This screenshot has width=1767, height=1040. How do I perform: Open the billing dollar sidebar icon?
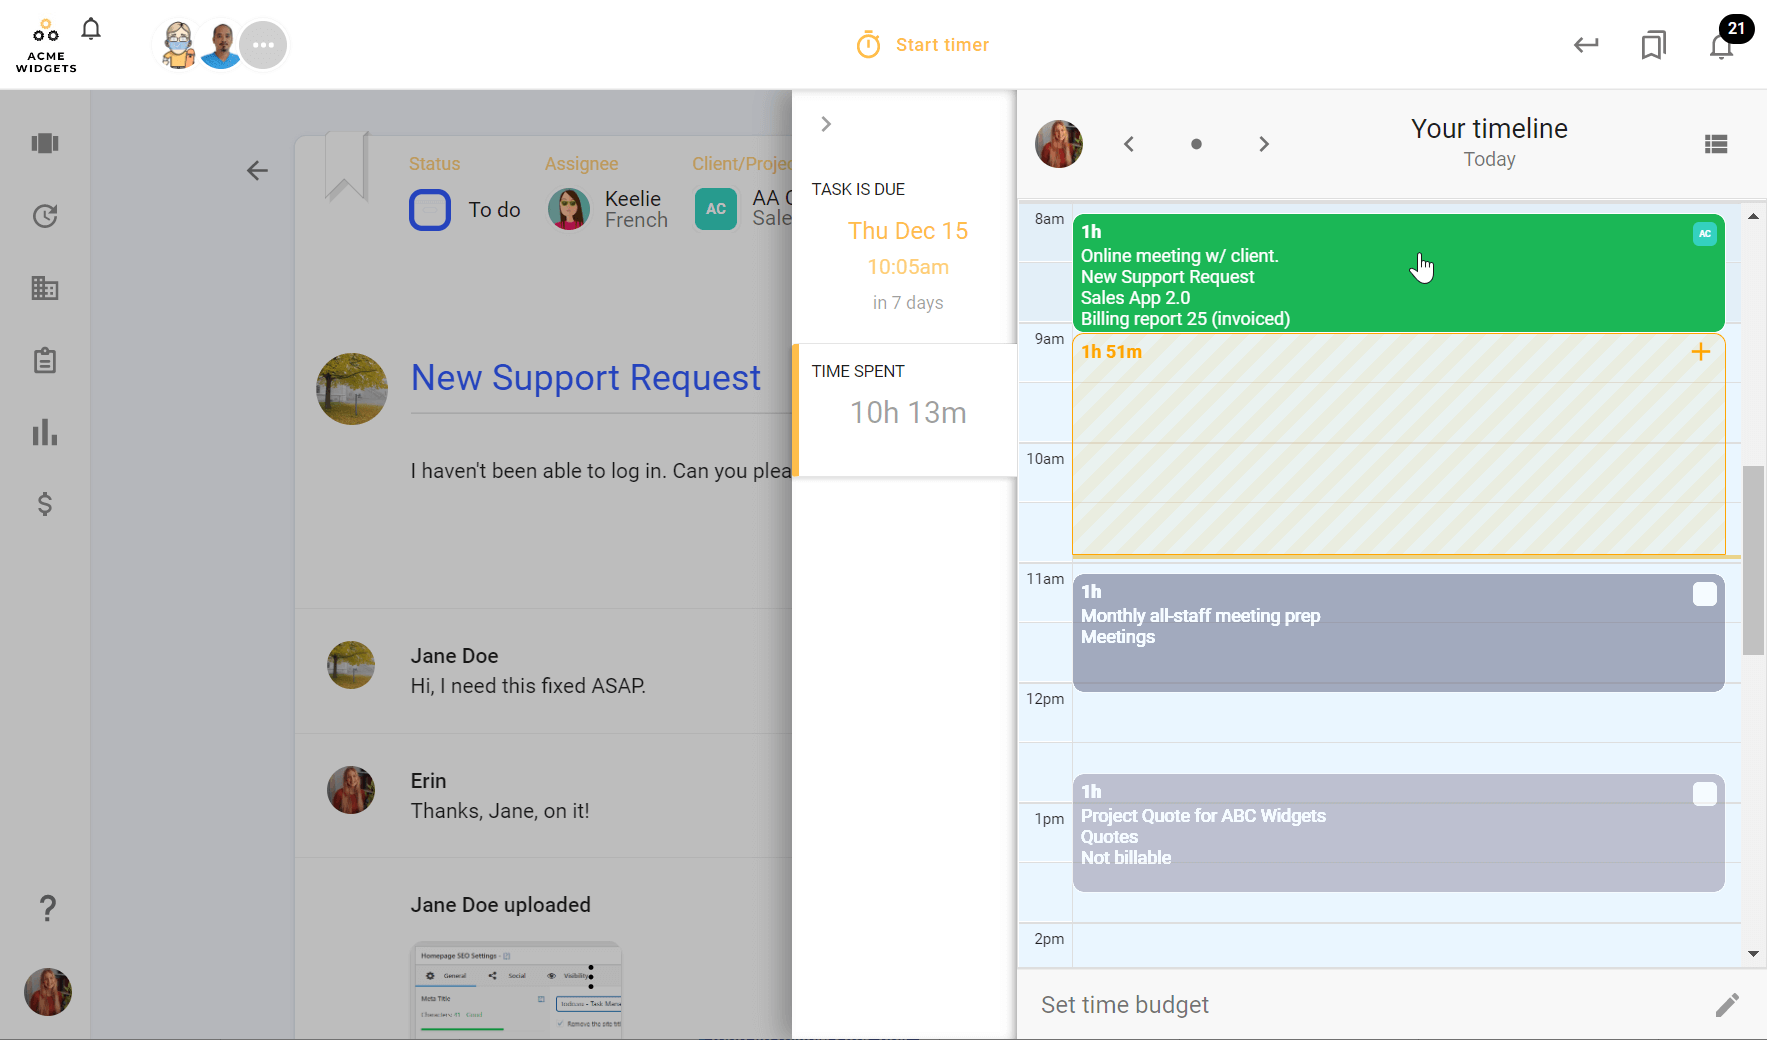(x=45, y=504)
